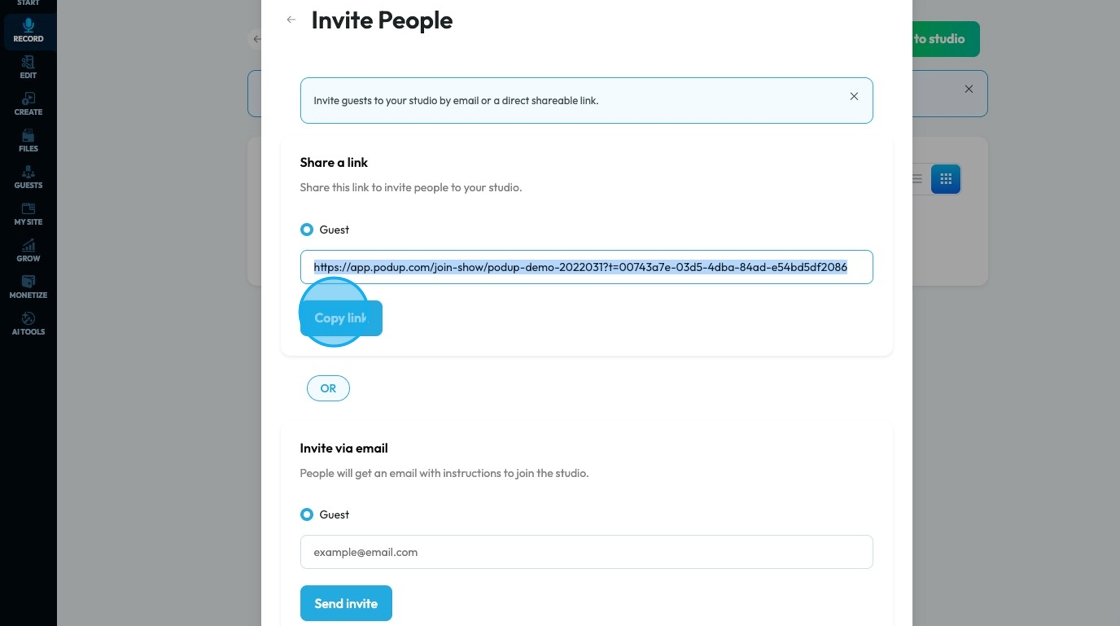The image size is (1120, 626).
Task: Open AI Tools from sidebar
Action: (28, 324)
